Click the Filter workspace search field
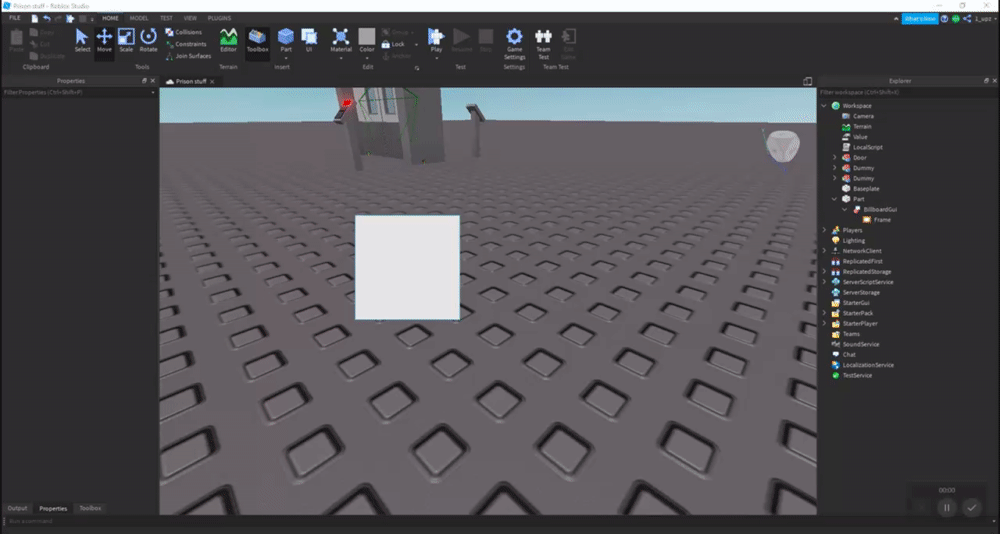 (x=908, y=93)
